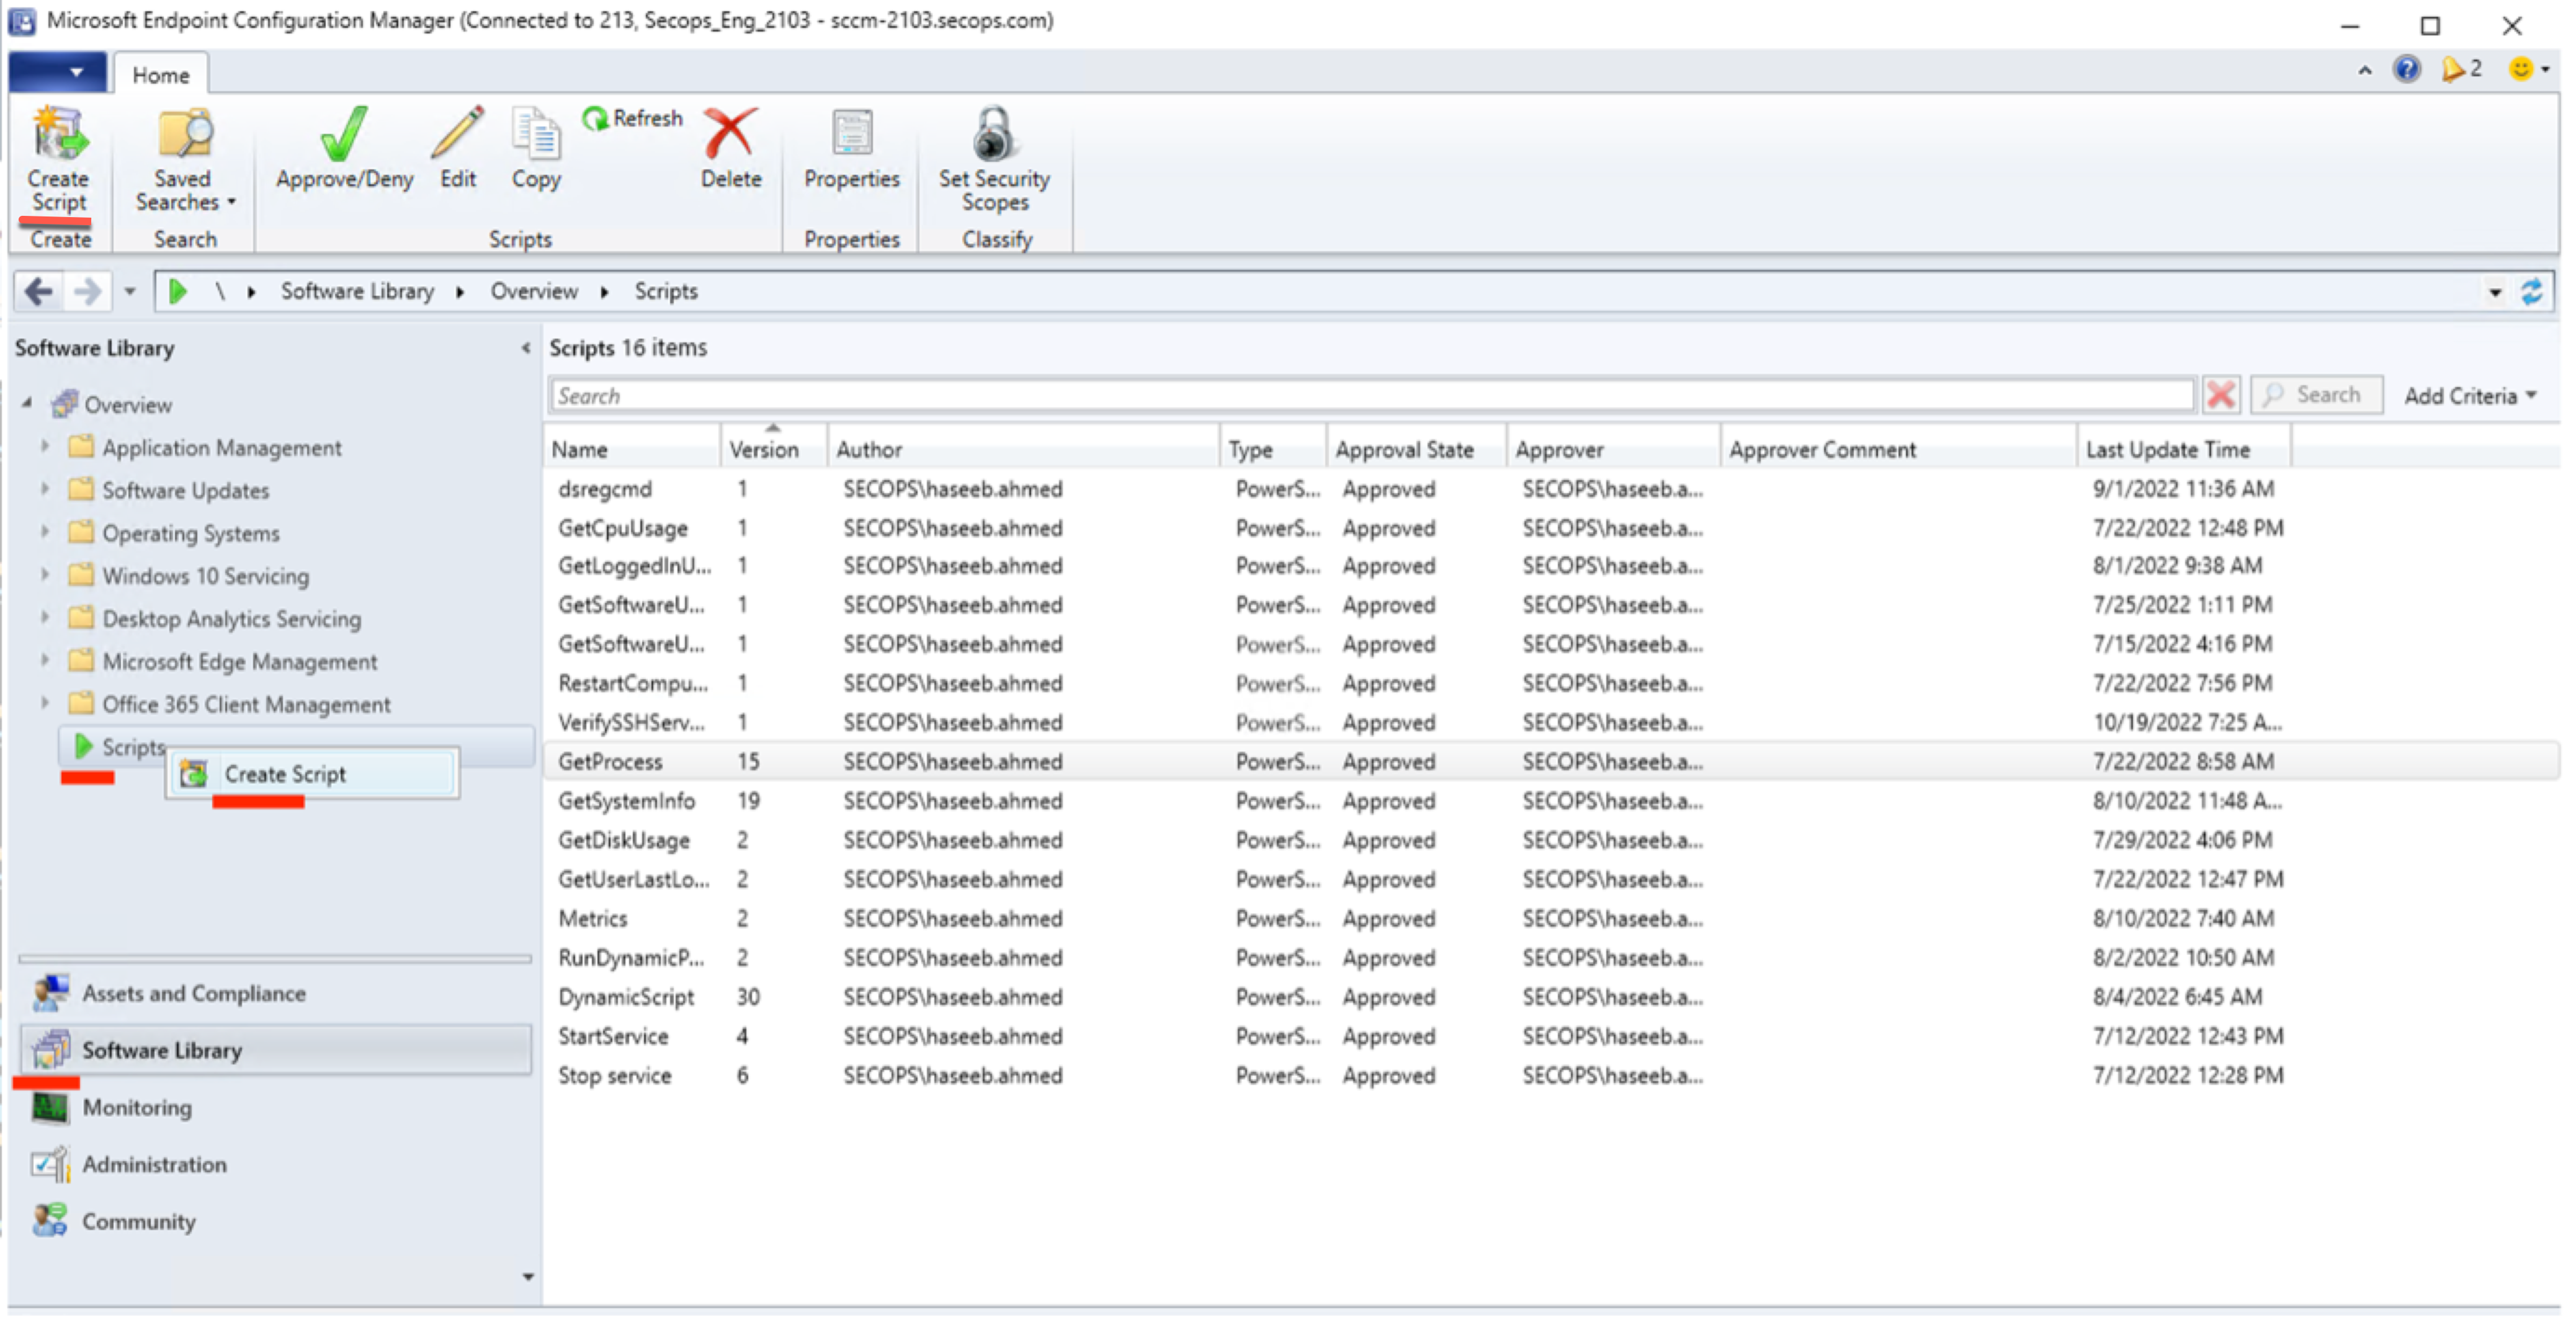Viewport: 2576px width, 1323px height.
Task: Select Microsoft Edge Management tree item
Action: coord(240,662)
